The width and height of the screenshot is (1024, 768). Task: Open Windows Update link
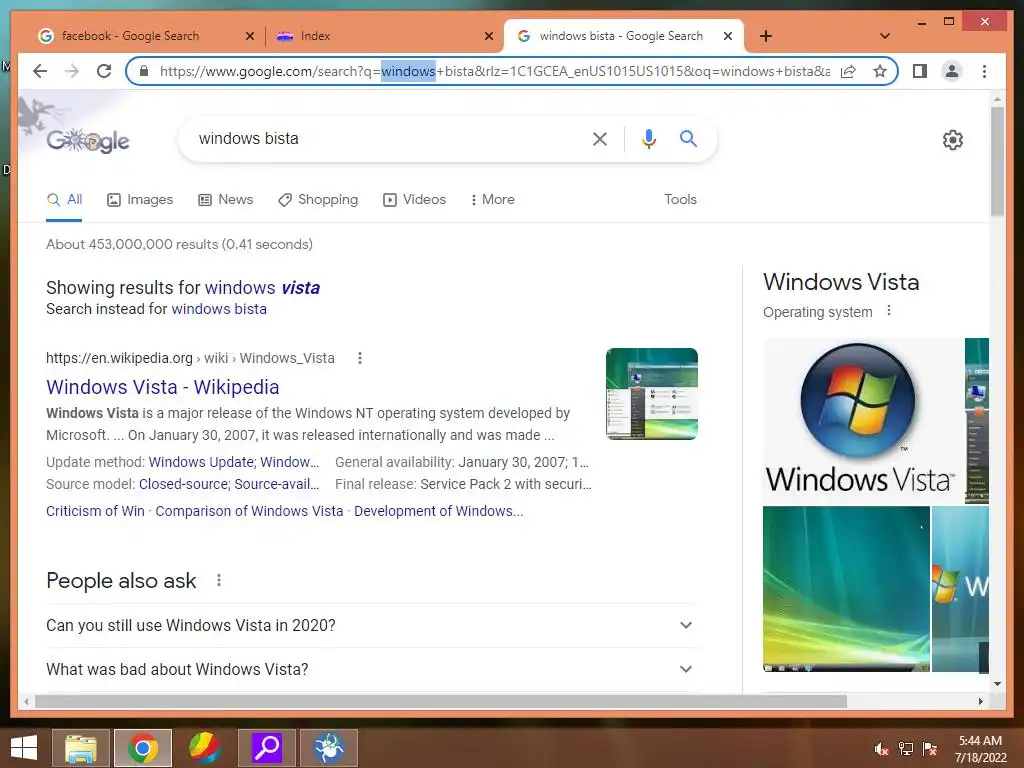coord(201,462)
